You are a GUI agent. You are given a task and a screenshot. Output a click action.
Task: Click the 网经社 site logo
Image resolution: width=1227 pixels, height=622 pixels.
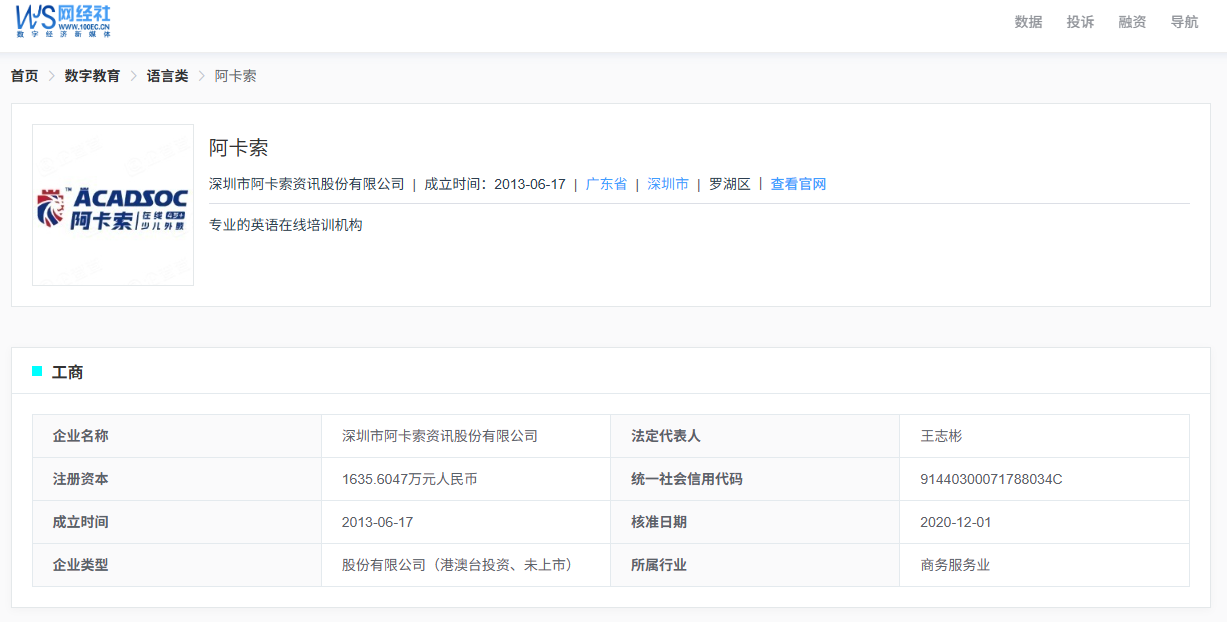coord(63,21)
